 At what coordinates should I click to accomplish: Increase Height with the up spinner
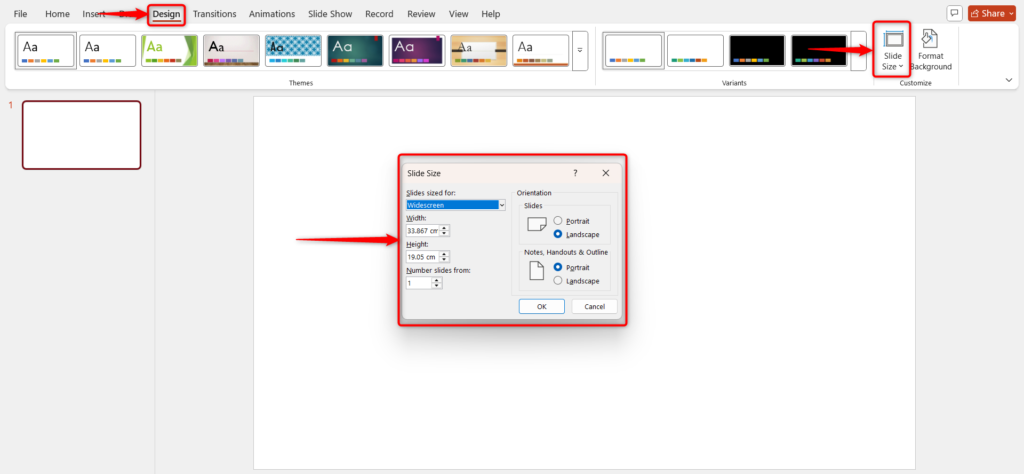pyautogui.click(x=445, y=254)
